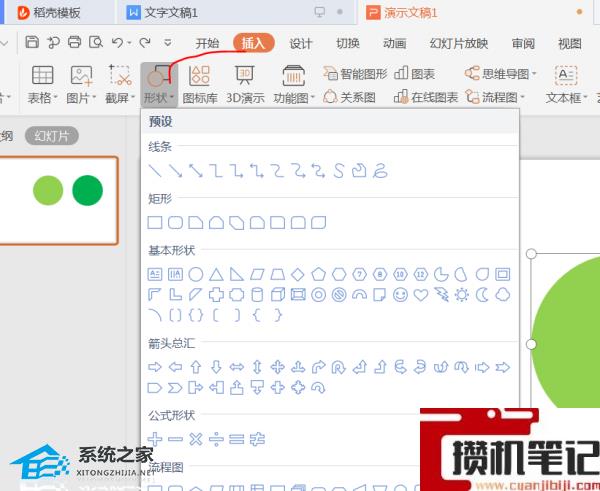
Task: Switch to the 插入 ribbon tab
Action: pos(253,43)
